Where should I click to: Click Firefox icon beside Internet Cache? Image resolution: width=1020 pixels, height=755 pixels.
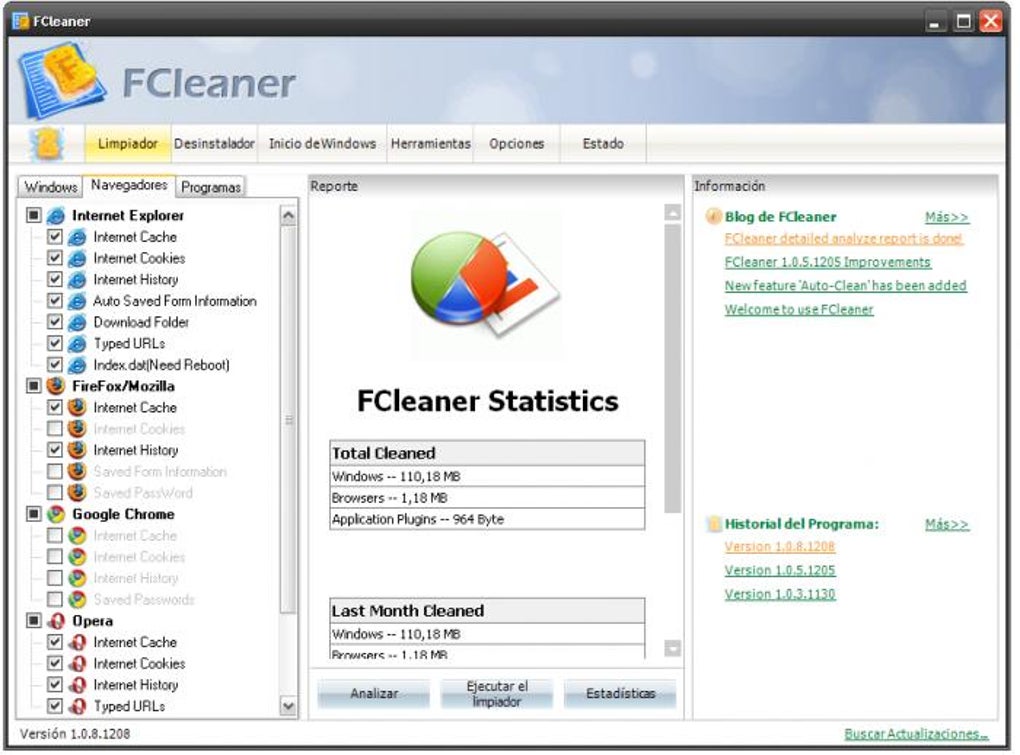coord(77,407)
